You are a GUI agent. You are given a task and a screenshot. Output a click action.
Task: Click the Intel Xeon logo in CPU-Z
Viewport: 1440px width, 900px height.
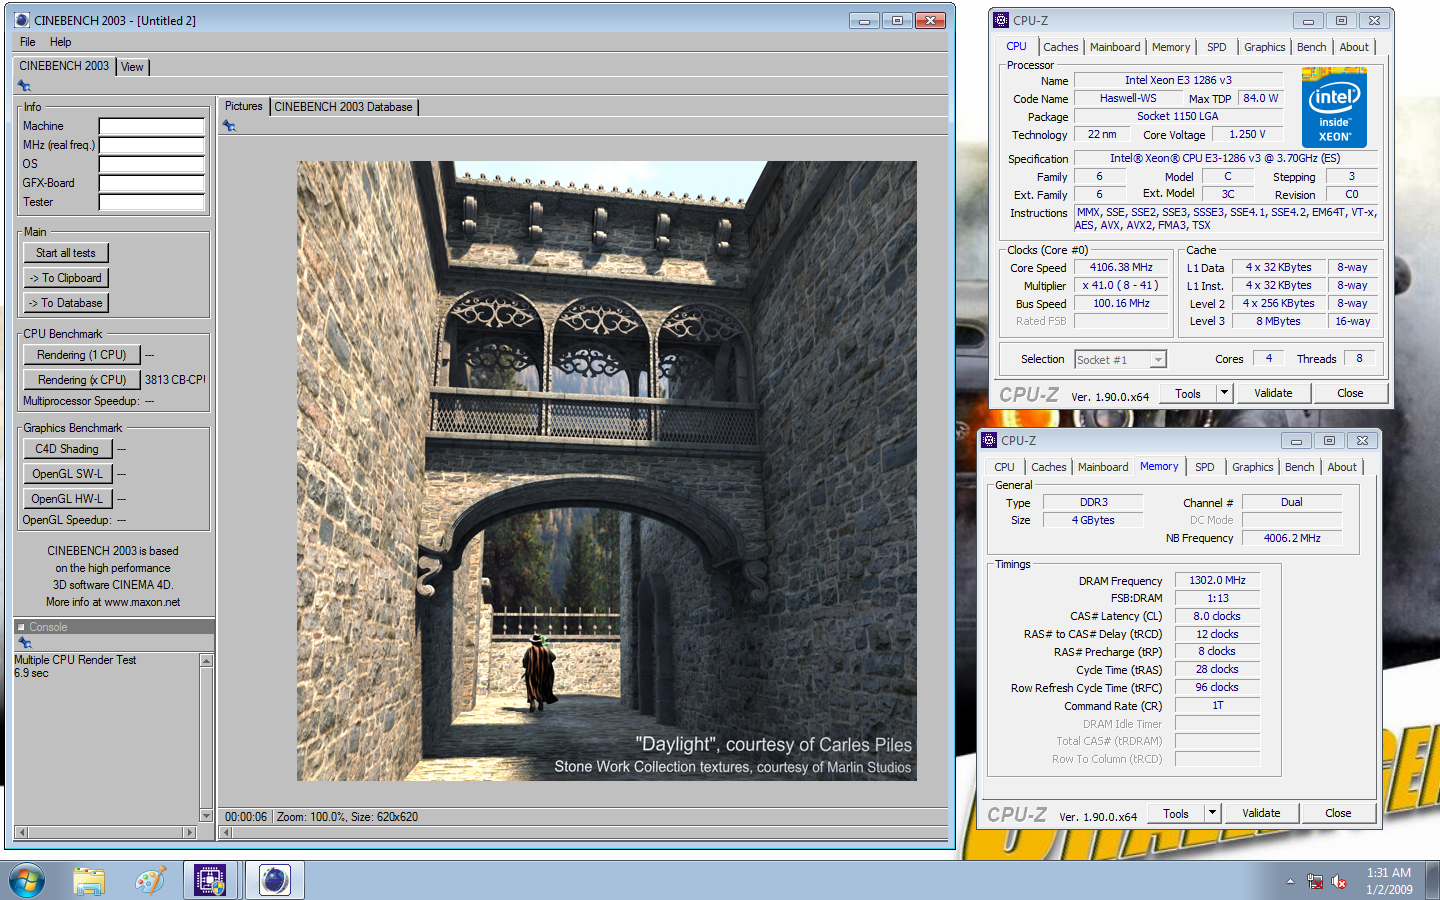point(1334,108)
